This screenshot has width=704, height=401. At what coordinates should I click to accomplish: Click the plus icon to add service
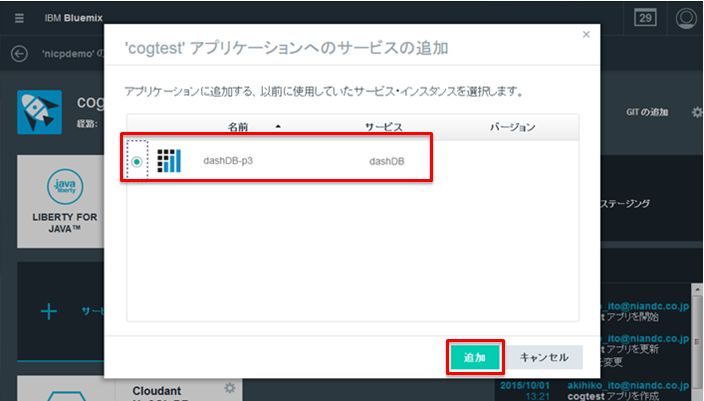[49, 311]
